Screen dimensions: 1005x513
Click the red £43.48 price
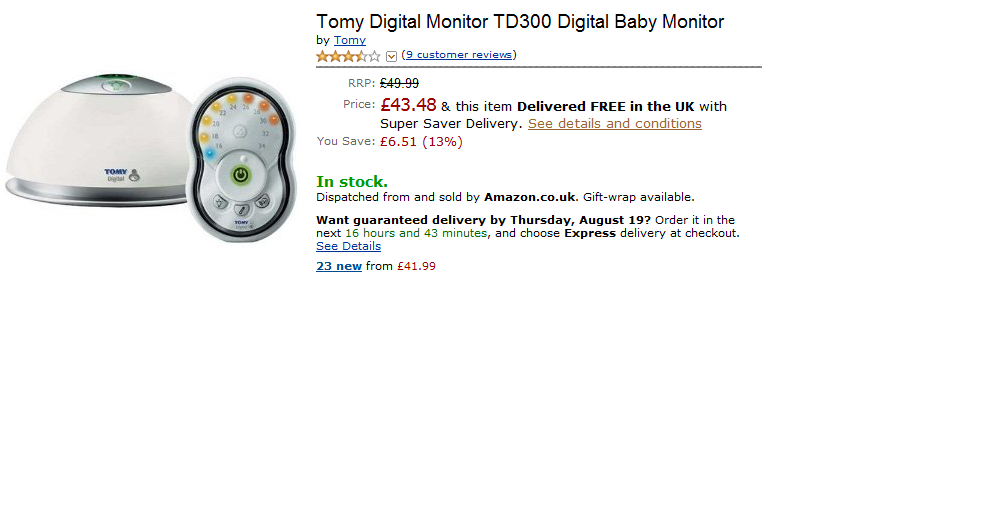(x=408, y=105)
